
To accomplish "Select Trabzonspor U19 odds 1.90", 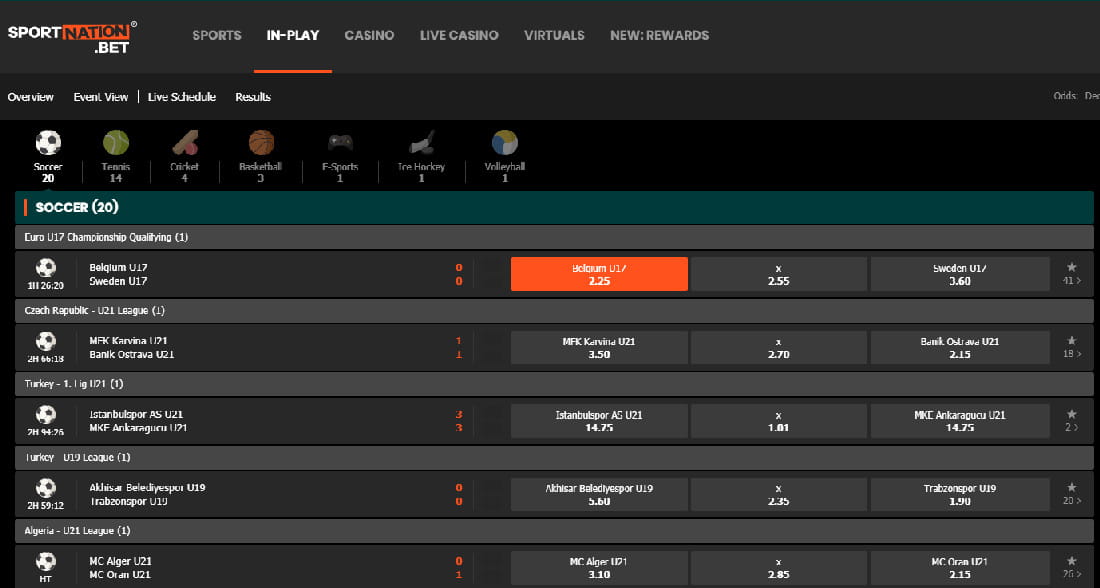I will (960, 494).
